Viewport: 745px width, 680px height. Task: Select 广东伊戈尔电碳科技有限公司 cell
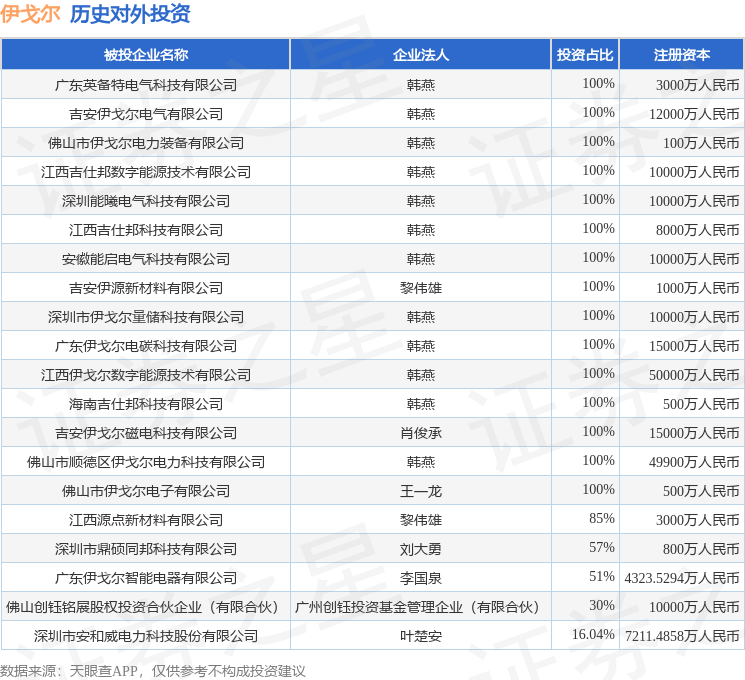pyautogui.click(x=146, y=346)
